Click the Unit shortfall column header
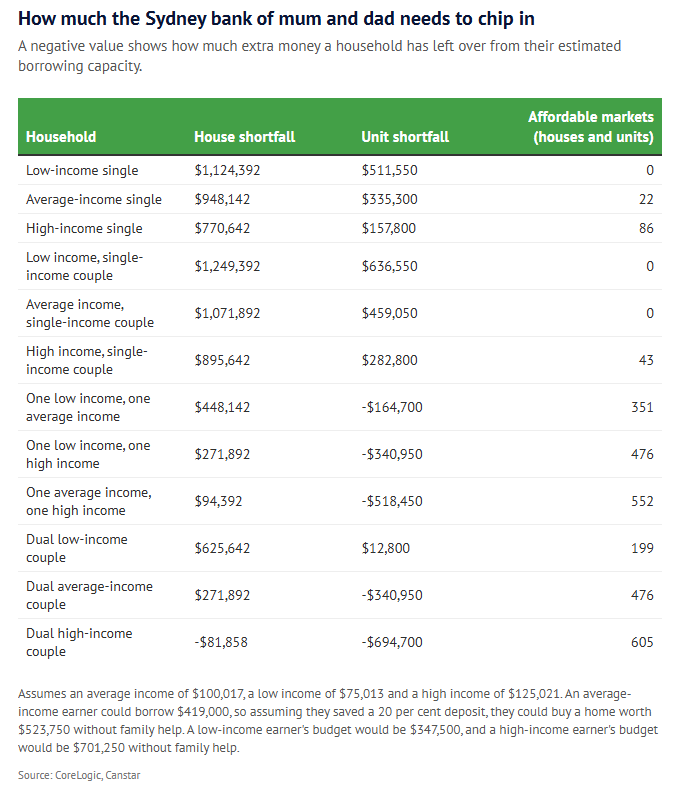Viewport: 678px width, 788px height. [405, 137]
